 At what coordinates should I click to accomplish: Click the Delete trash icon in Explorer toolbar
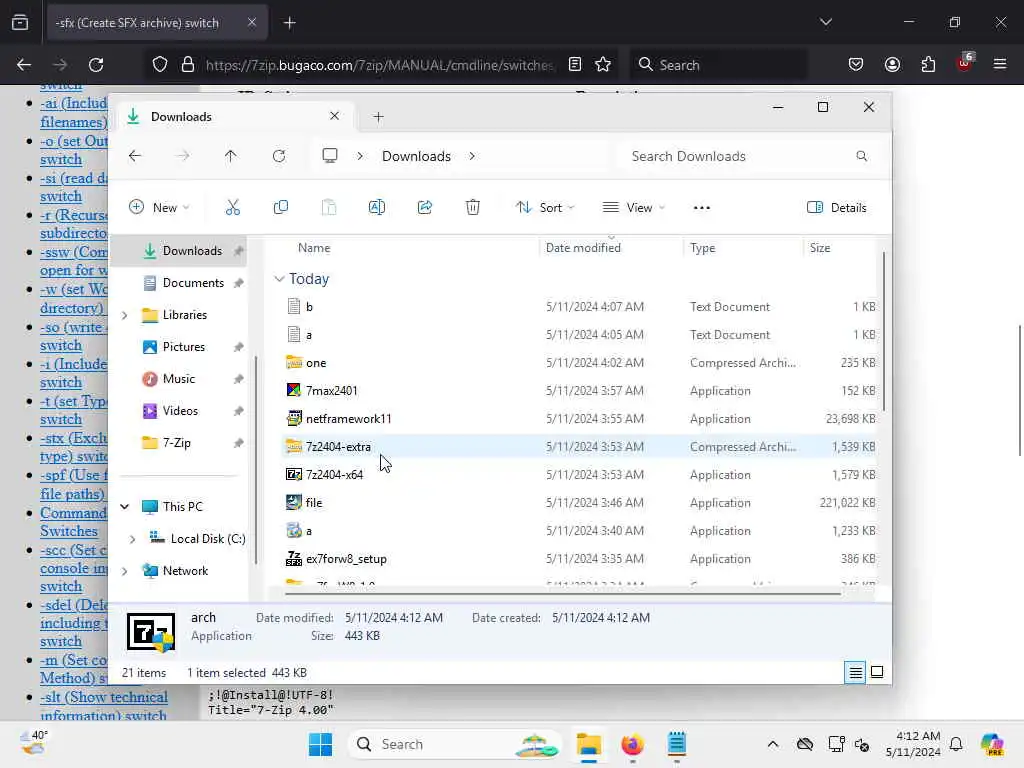pyautogui.click(x=473, y=208)
